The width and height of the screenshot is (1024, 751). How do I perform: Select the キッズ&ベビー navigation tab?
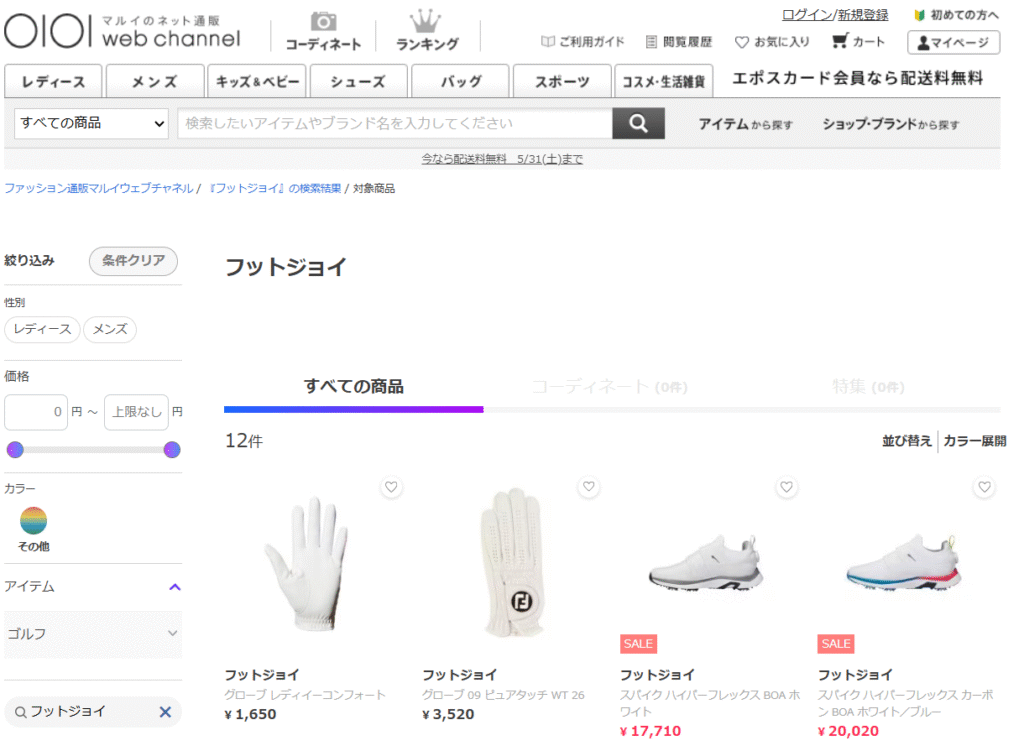point(257,82)
